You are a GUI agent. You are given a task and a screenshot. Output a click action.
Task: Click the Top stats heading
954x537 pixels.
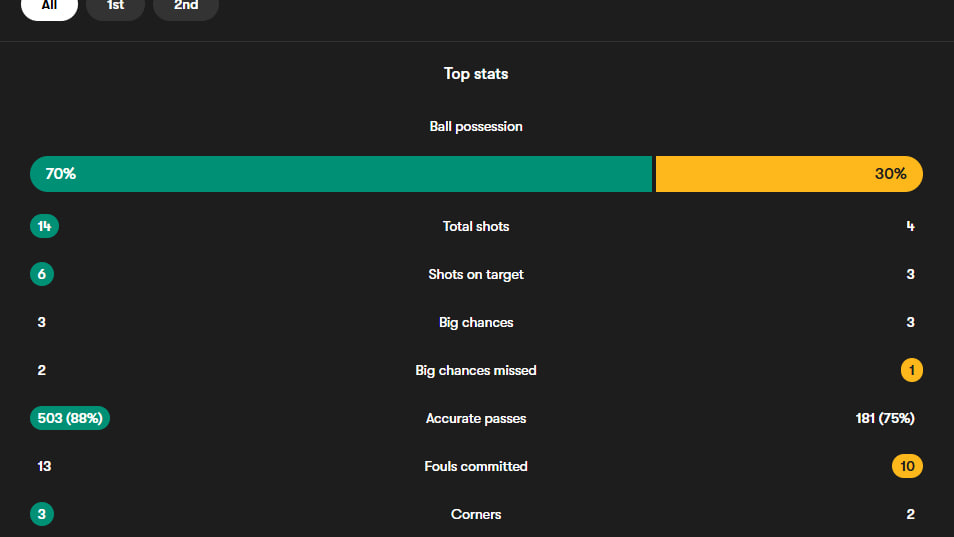476,74
